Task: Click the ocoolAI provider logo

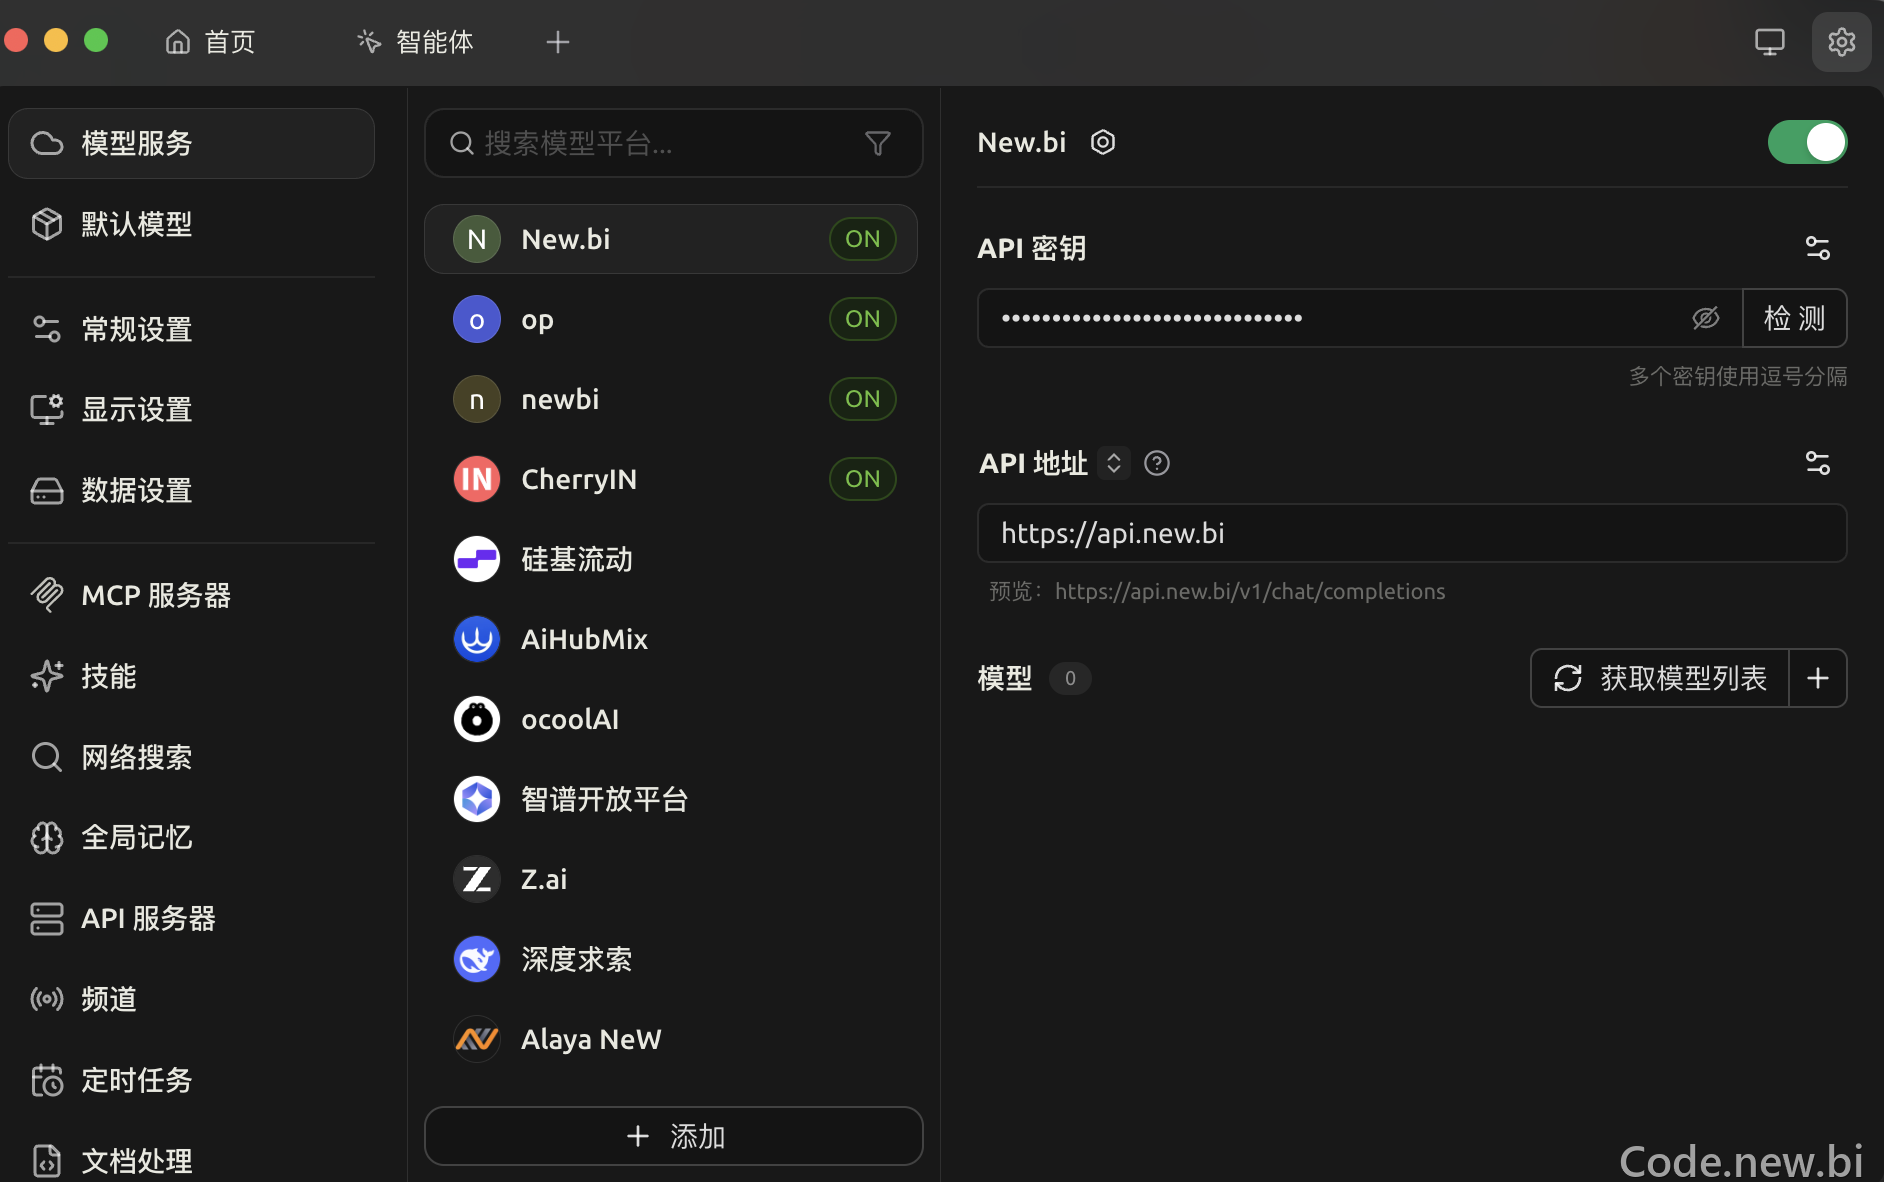Action: (477, 719)
